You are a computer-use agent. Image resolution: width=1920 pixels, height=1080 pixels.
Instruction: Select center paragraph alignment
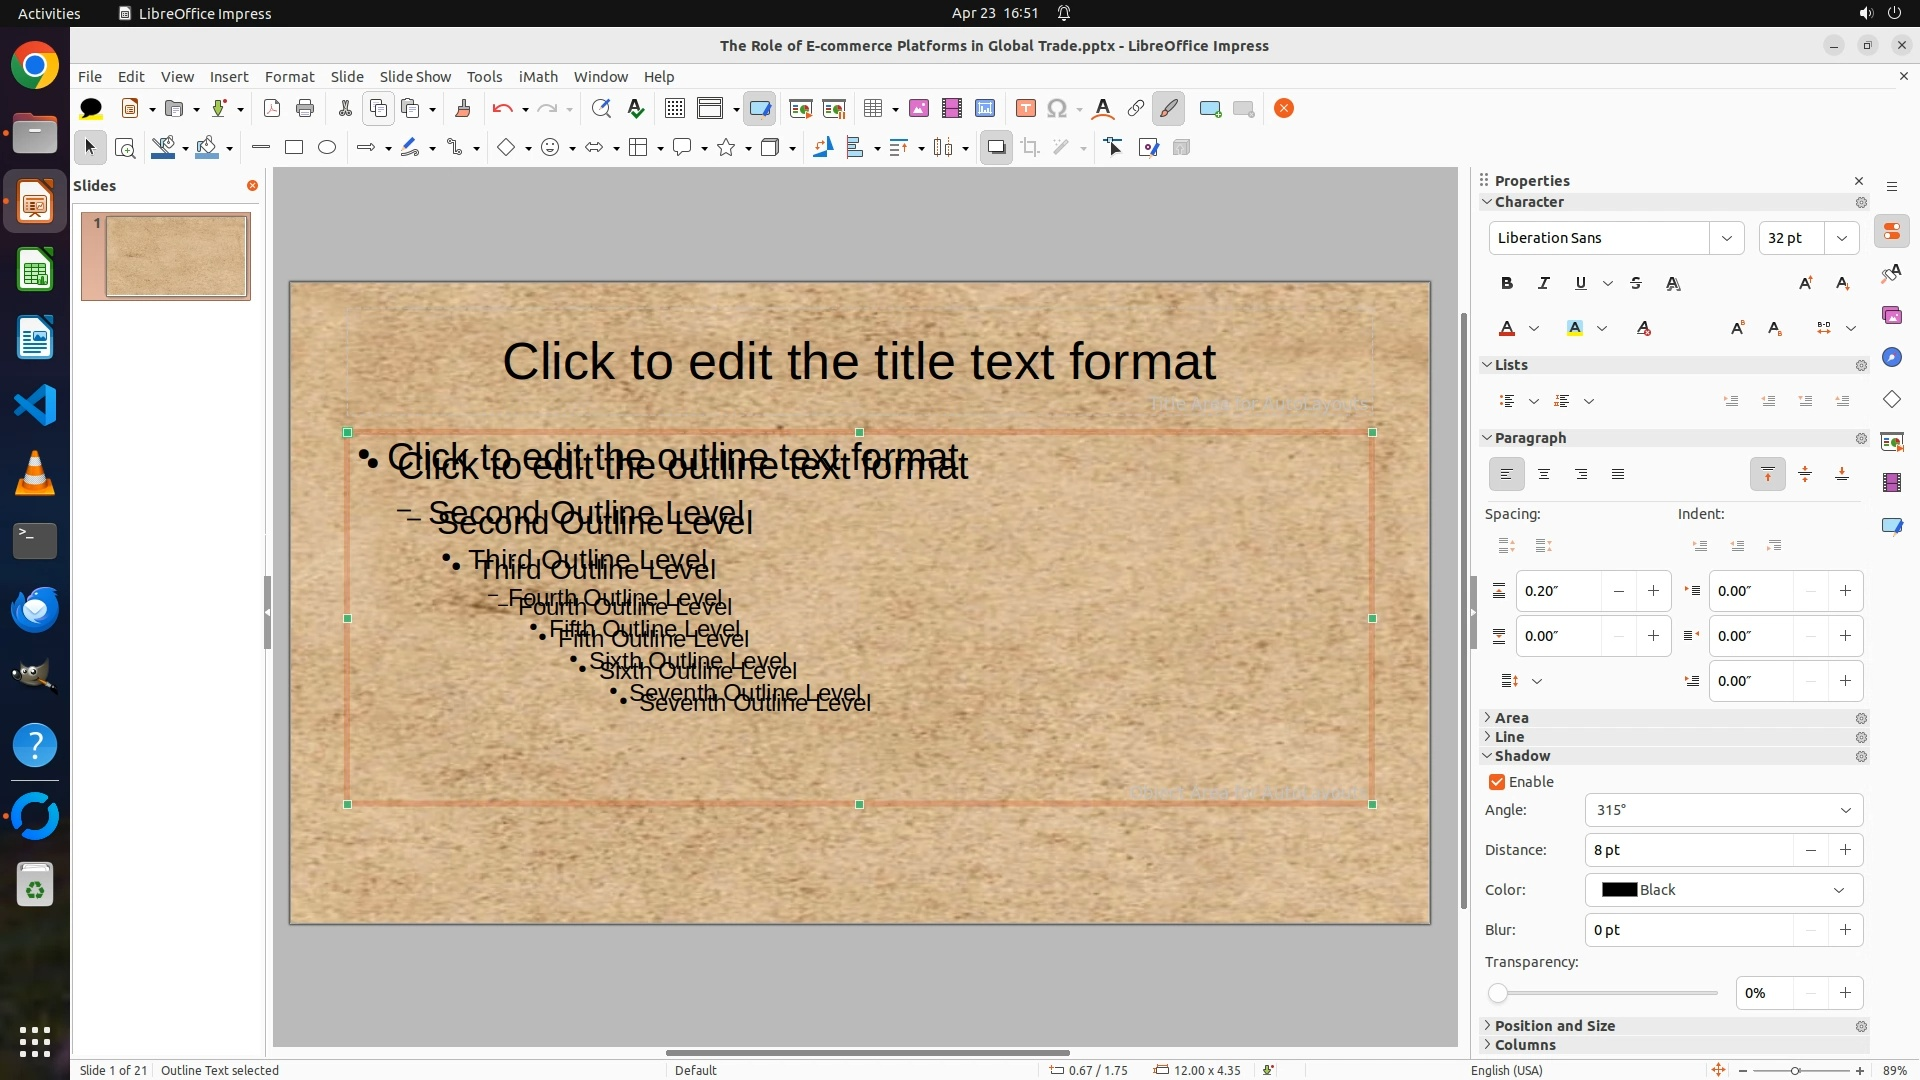pyautogui.click(x=1544, y=474)
